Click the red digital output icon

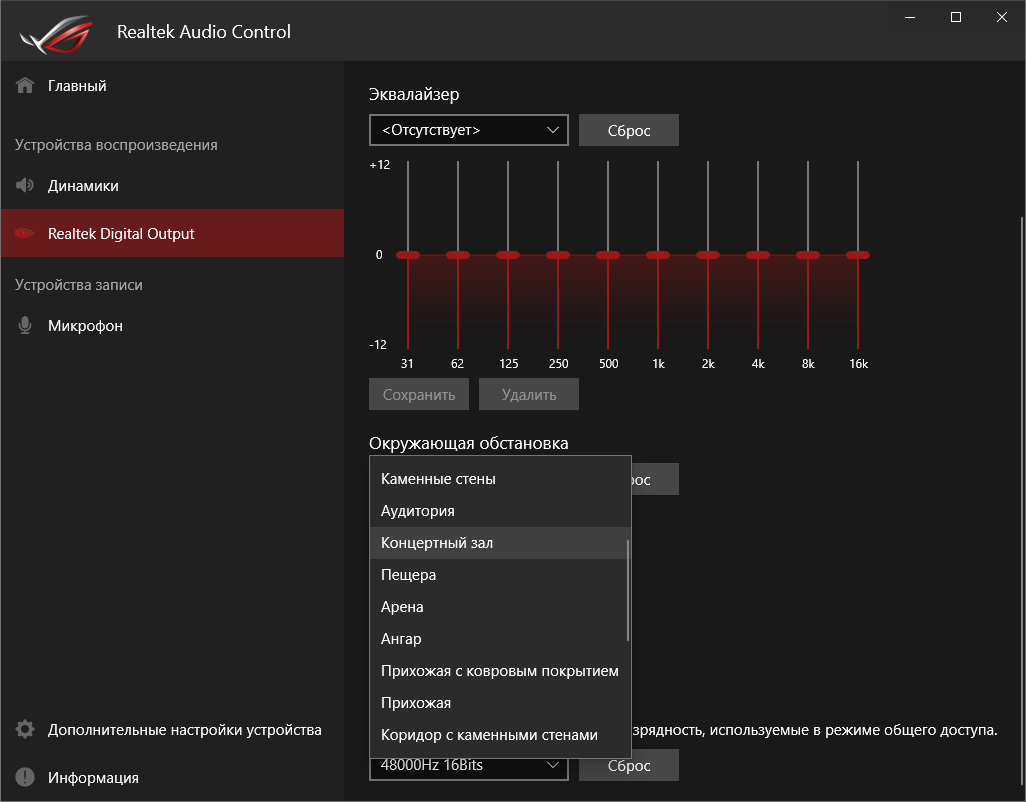(x=25, y=233)
